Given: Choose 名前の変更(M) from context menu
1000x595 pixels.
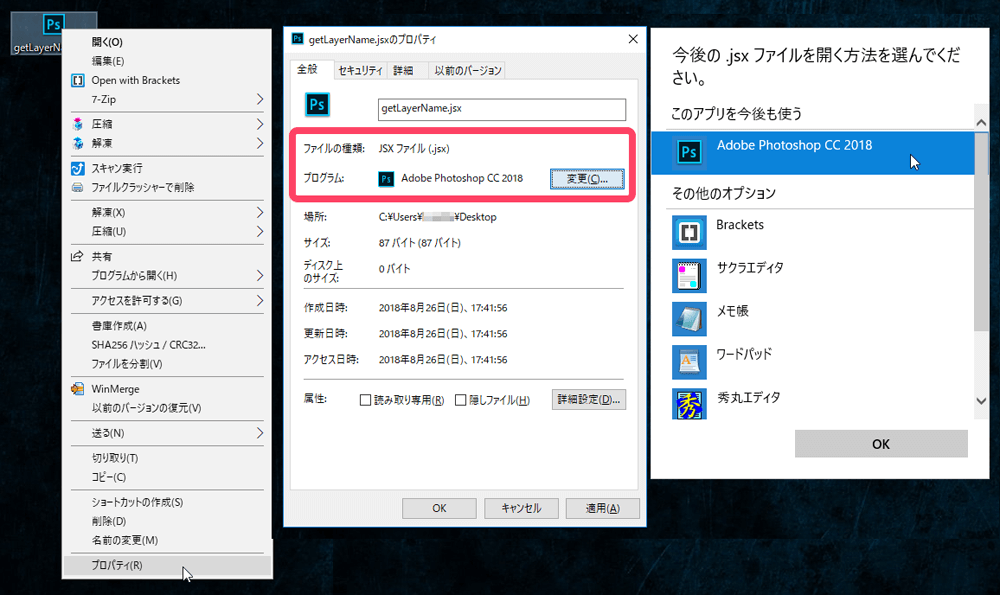Looking at the screenshot, I should [x=167, y=541].
